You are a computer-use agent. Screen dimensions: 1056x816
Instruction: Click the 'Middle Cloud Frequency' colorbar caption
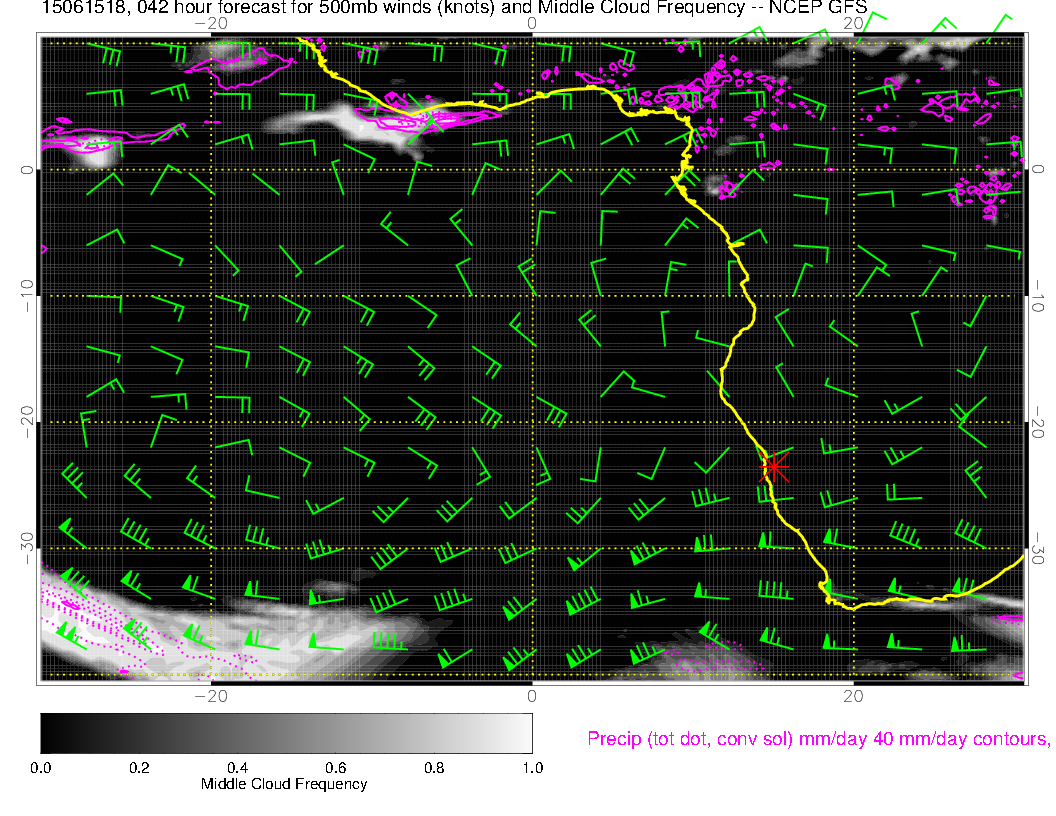[284, 784]
